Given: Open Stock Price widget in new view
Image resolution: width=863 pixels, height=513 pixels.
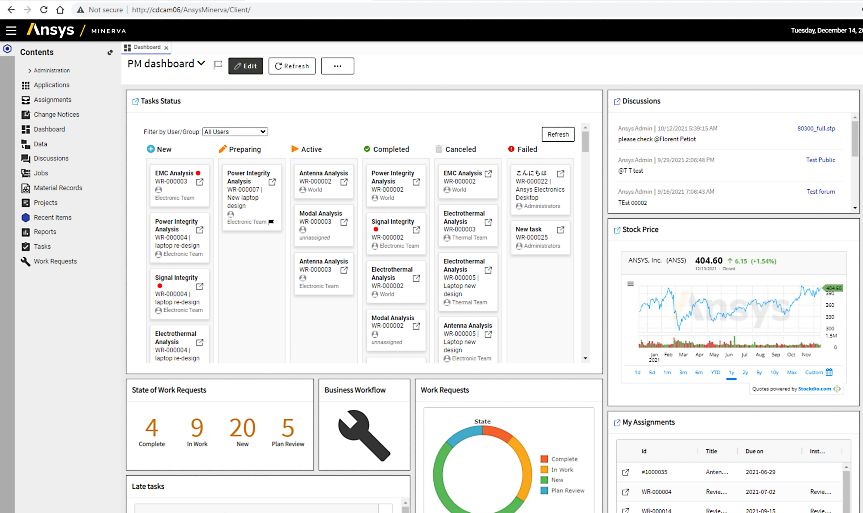Looking at the screenshot, I should [x=617, y=230].
